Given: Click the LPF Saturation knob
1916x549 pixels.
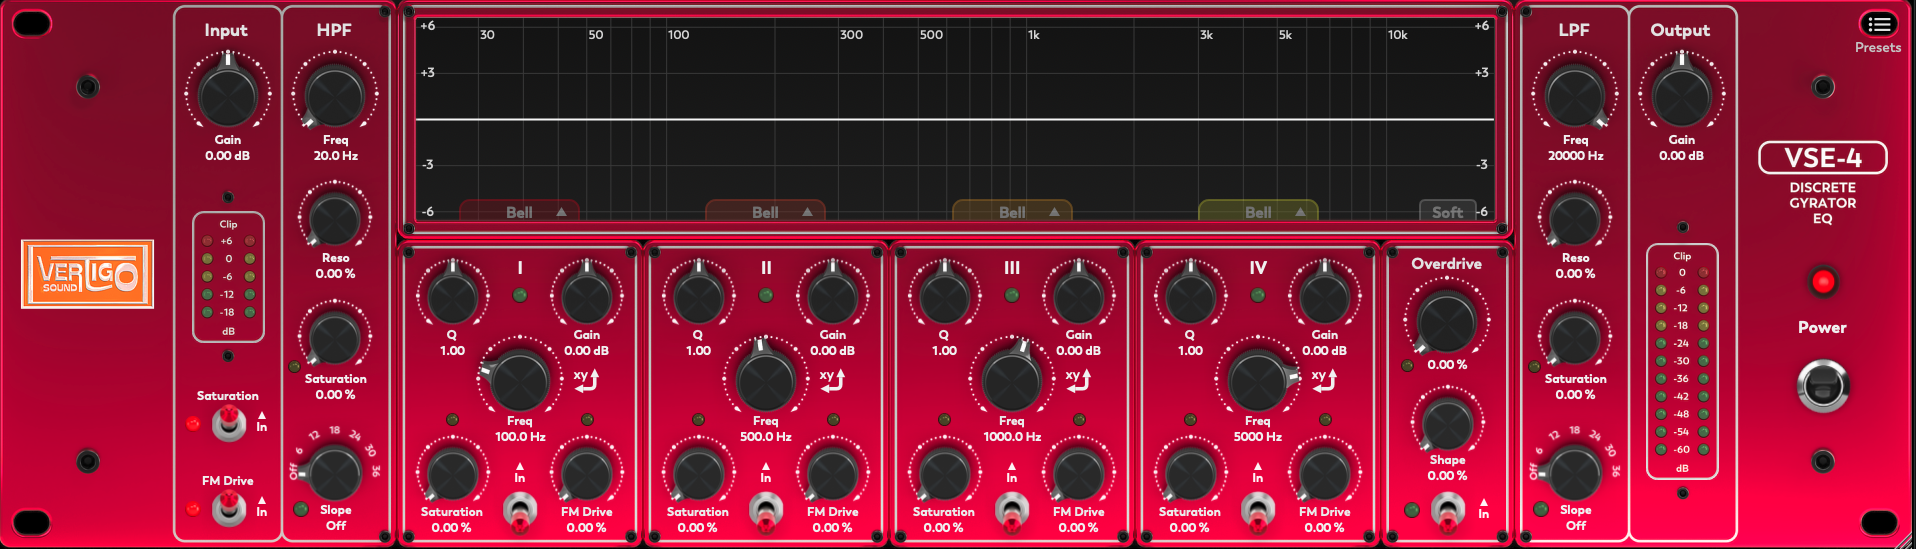Looking at the screenshot, I should click(1575, 337).
